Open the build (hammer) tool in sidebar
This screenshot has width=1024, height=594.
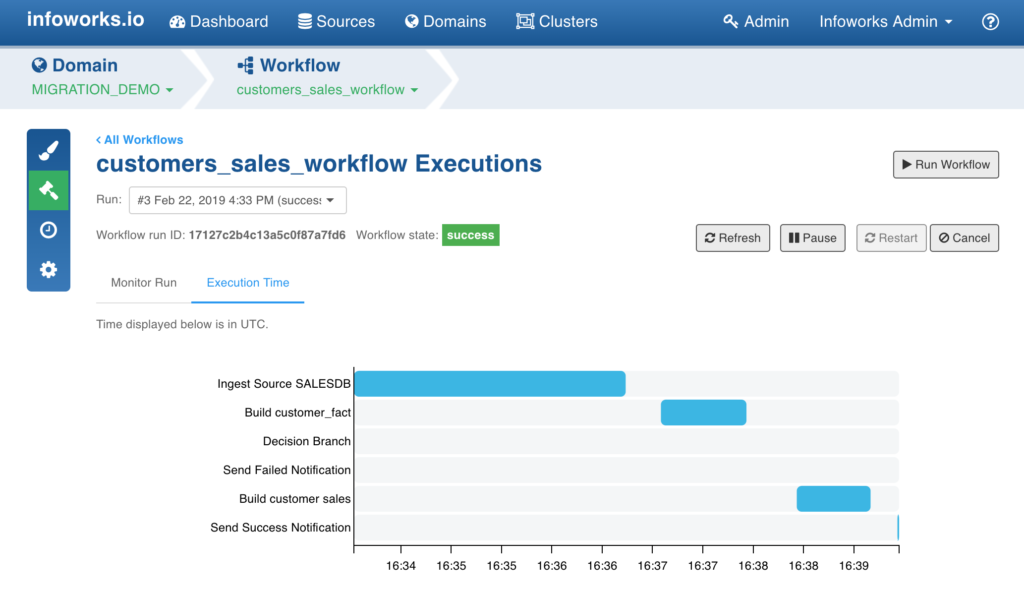[x=48, y=190]
